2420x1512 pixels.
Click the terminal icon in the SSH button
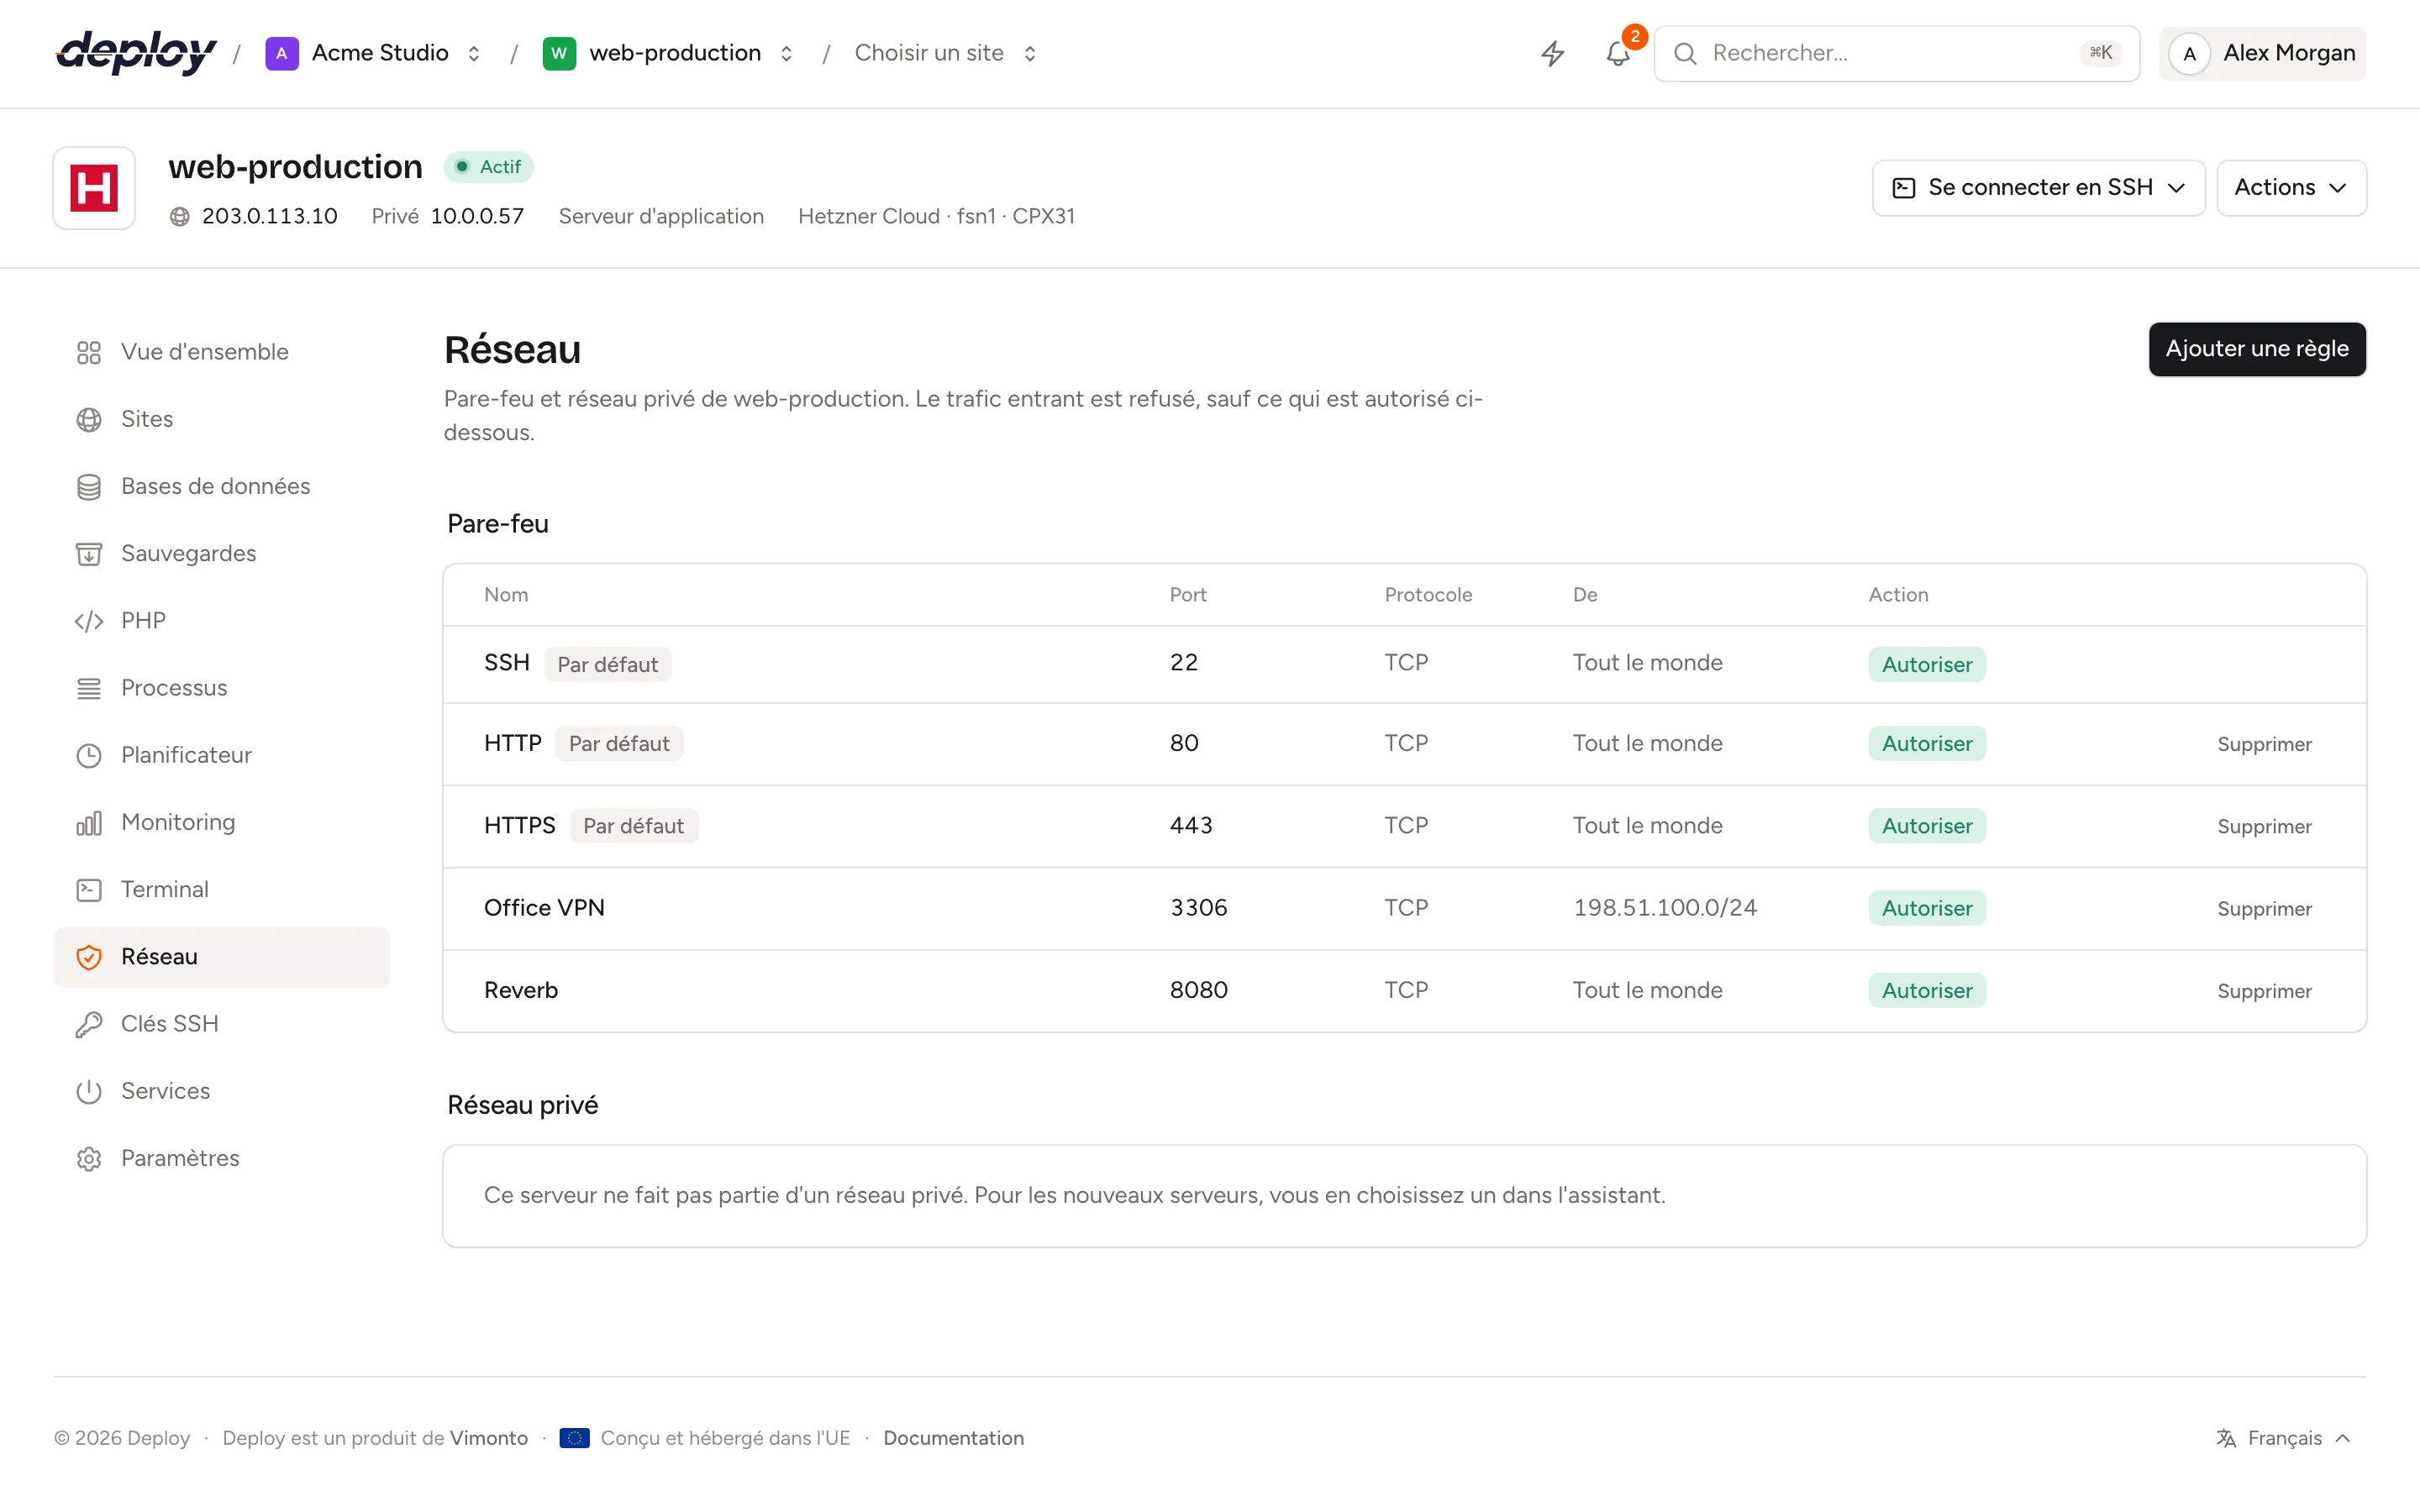(x=1904, y=188)
